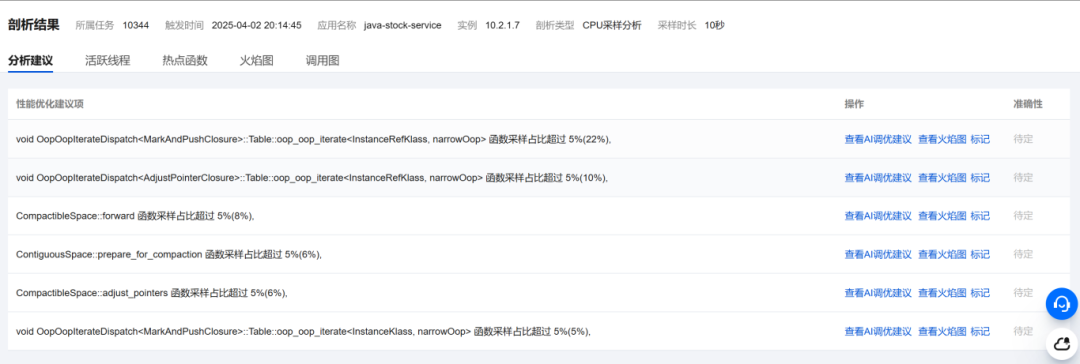1080x364 pixels.
Task: Select the application name java-stock-service
Action: [x=402, y=26]
